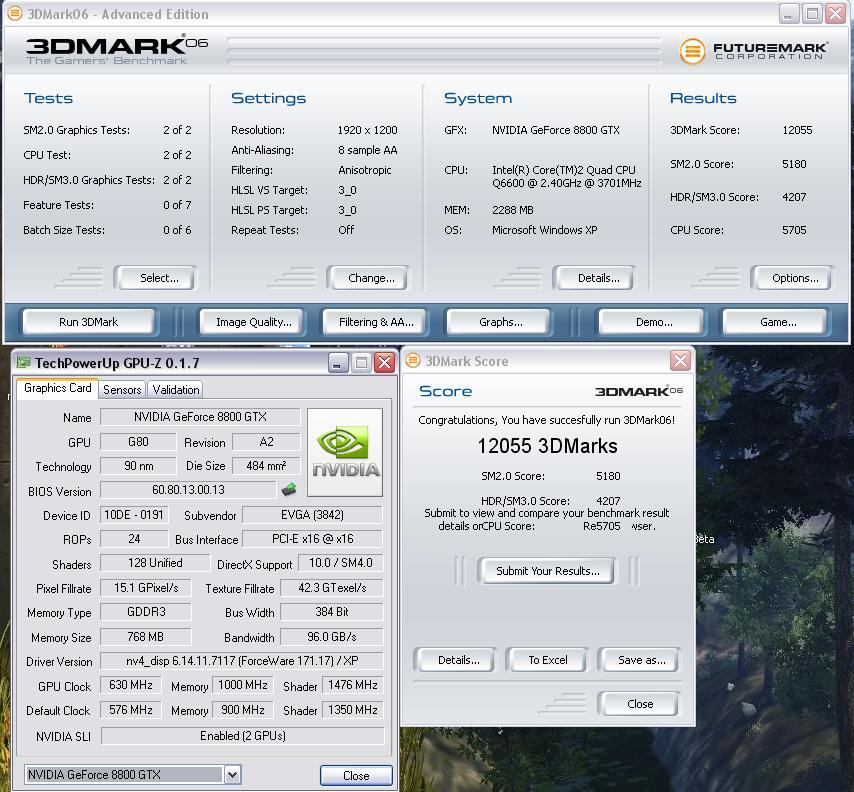Click the HDR/SM3.0 Score value 4207 in Results
This screenshot has height=792, width=854.
pos(794,197)
